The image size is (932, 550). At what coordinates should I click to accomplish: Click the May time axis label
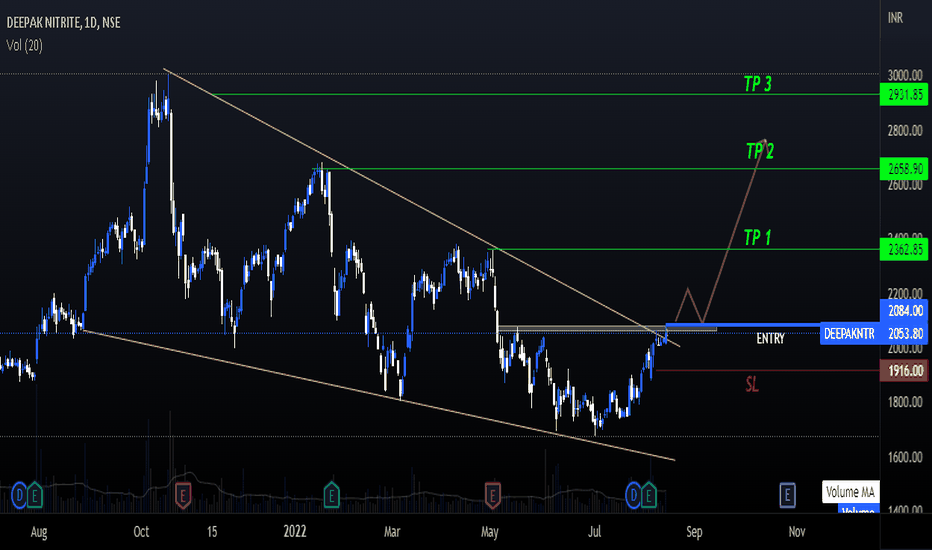pyautogui.click(x=489, y=532)
